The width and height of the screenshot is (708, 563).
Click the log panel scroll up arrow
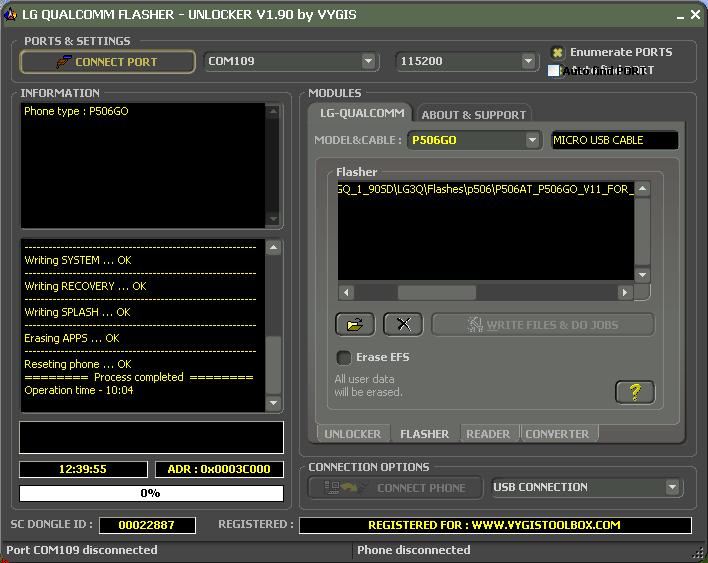point(273,247)
